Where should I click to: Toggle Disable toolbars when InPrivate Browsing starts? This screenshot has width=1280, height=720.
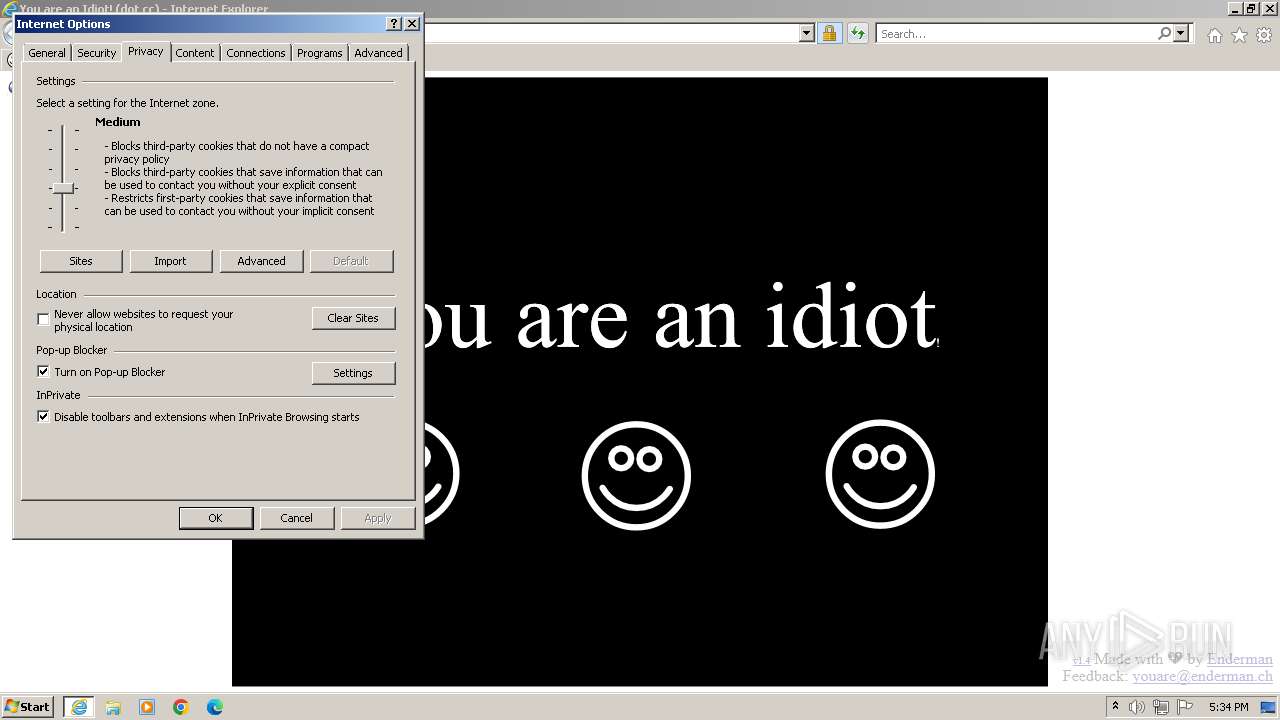coord(43,416)
